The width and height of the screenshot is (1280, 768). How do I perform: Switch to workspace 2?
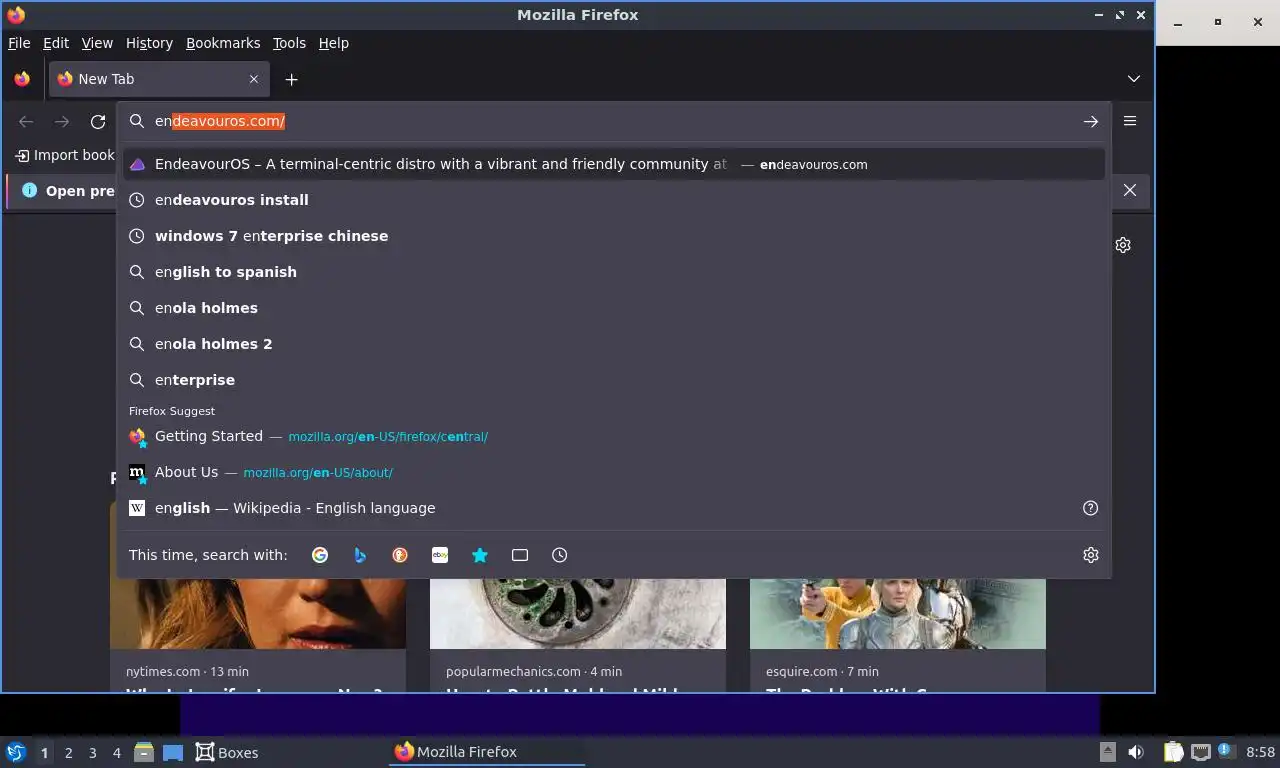(x=68, y=753)
